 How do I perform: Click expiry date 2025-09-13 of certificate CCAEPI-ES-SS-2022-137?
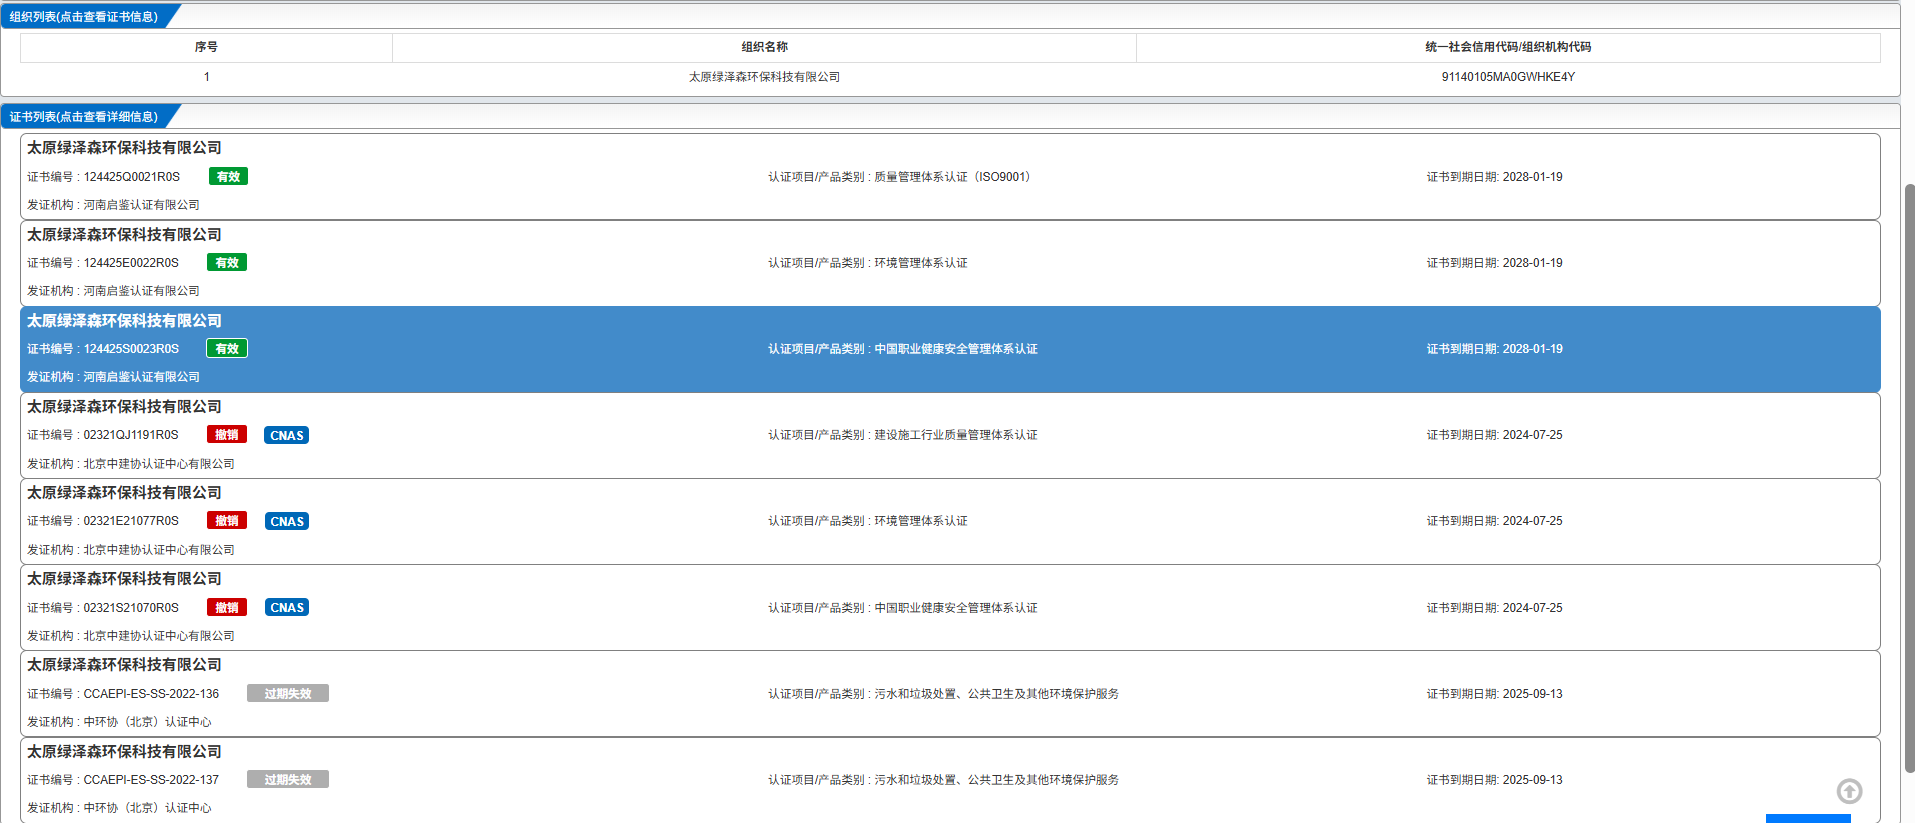1532,780
